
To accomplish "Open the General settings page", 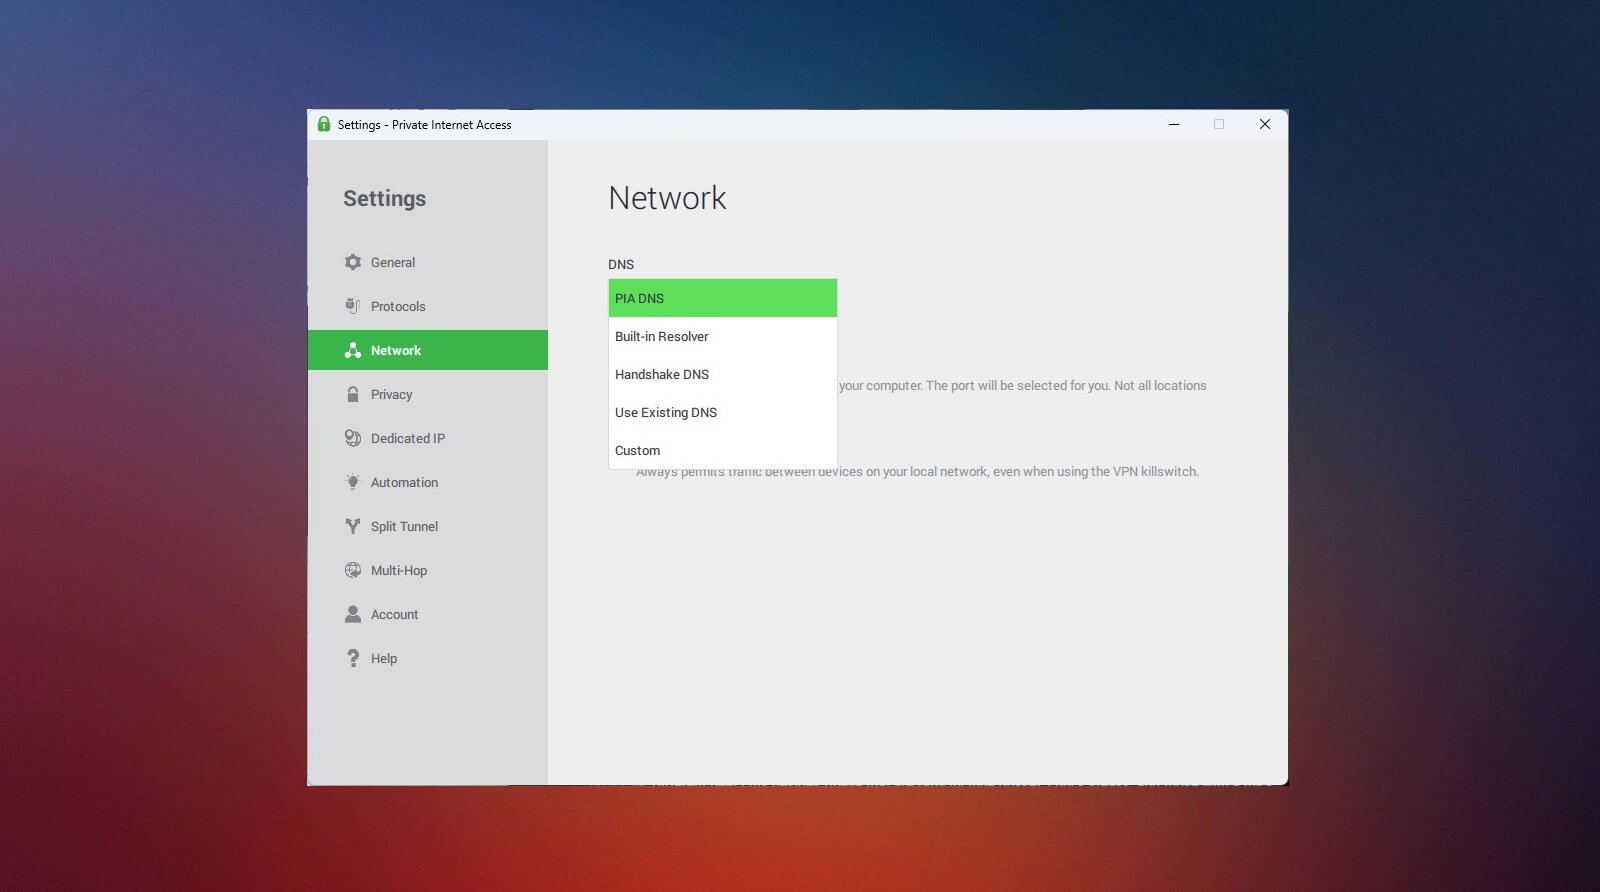I will click(x=428, y=262).
